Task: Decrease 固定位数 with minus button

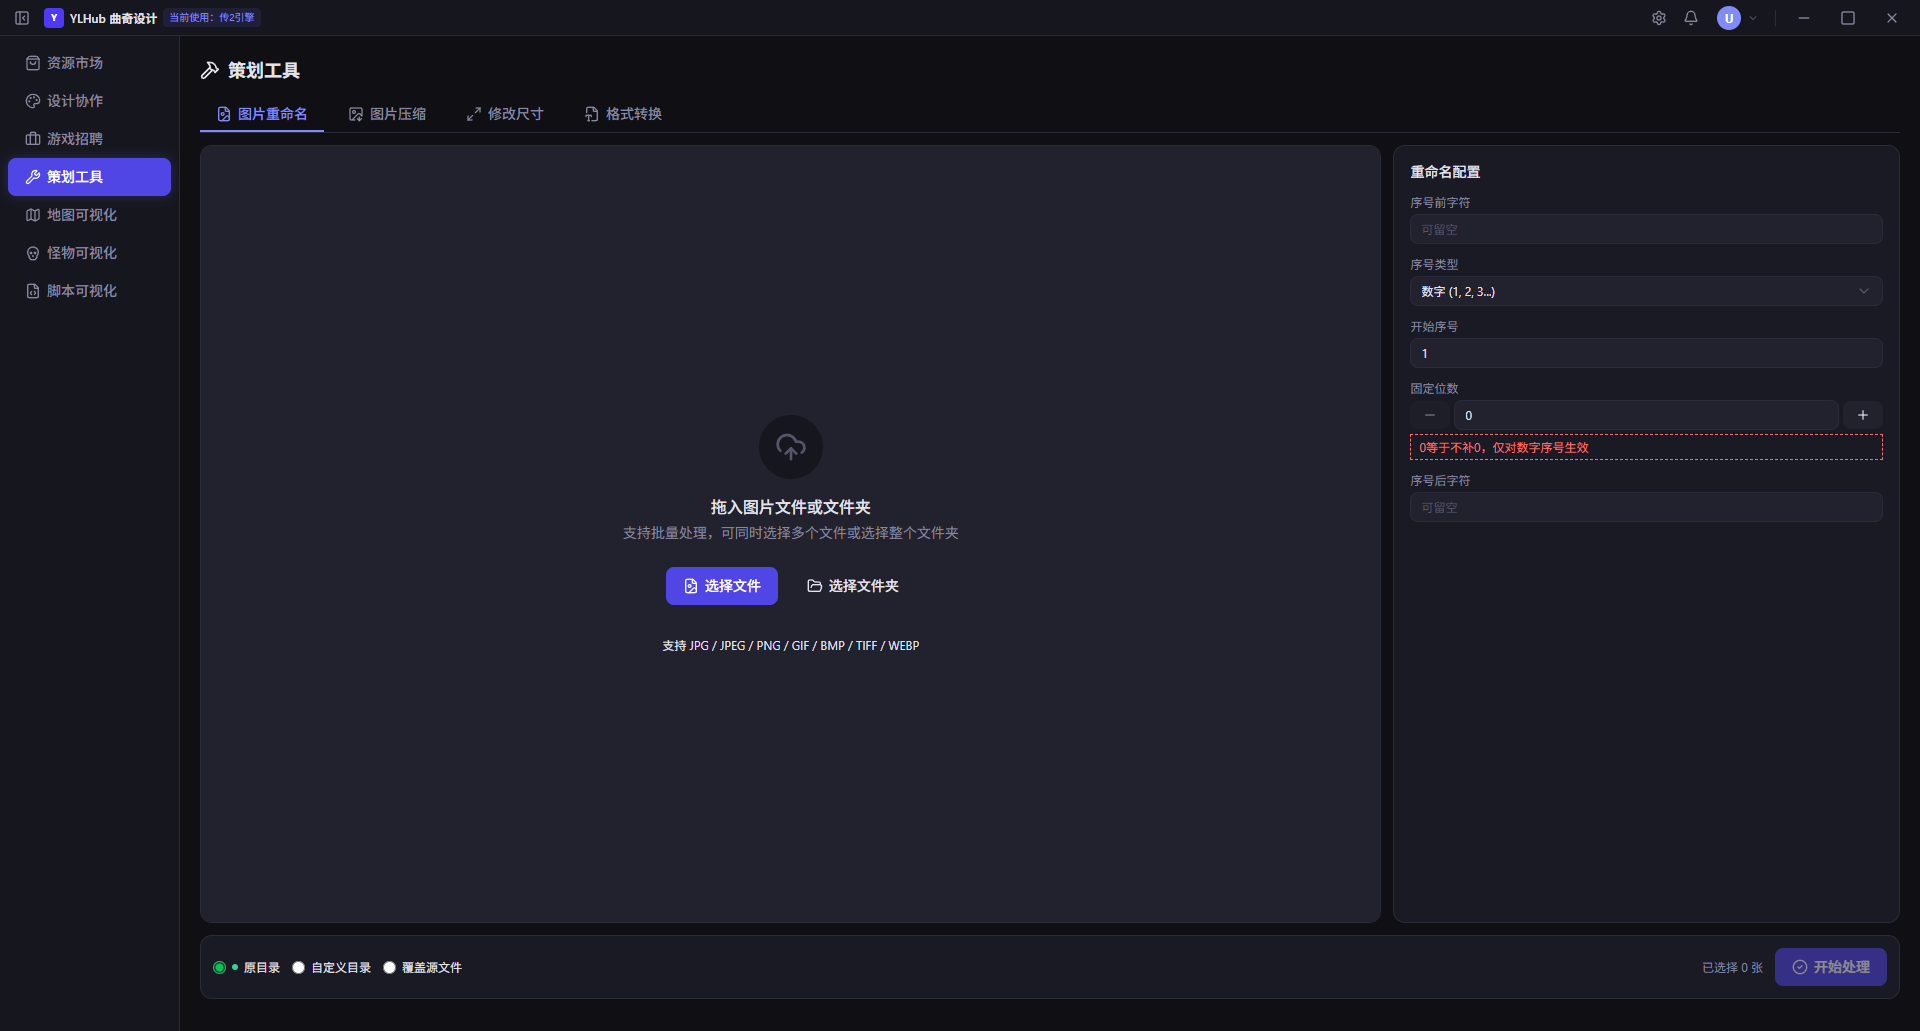Action: point(1430,415)
